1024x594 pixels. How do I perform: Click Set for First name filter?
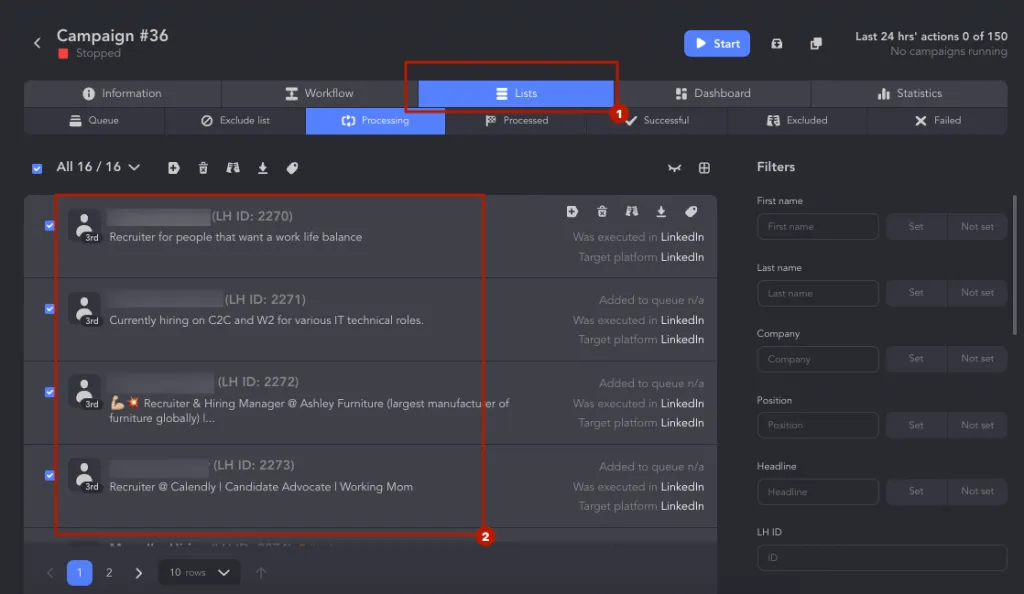click(916, 227)
